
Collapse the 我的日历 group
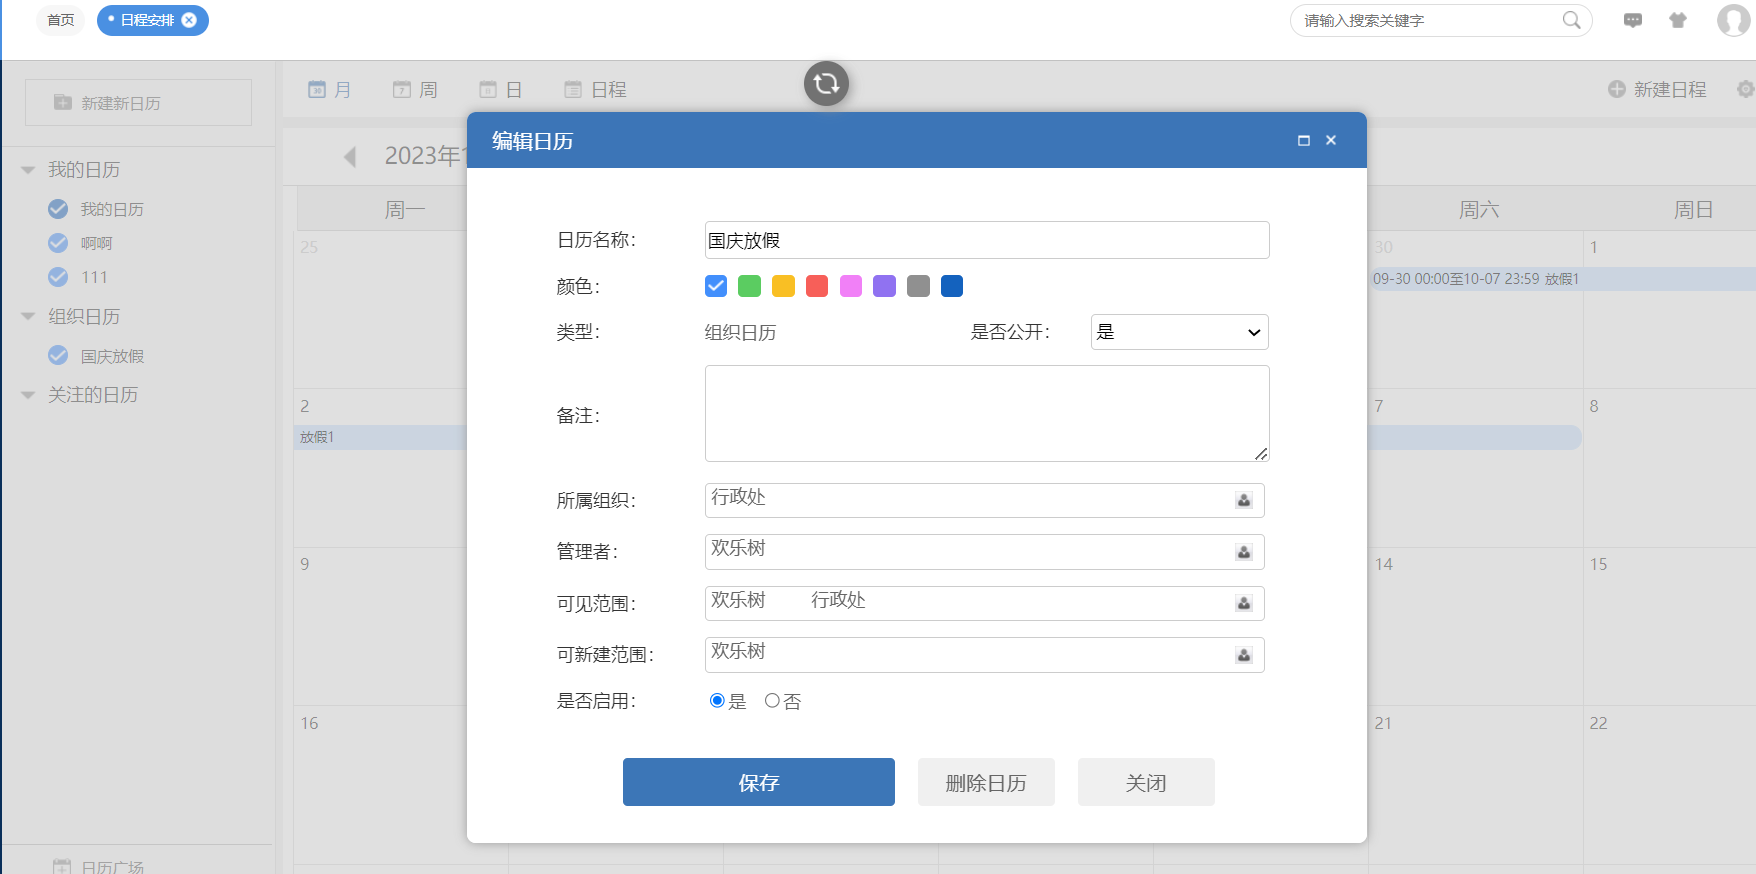tap(28, 170)
